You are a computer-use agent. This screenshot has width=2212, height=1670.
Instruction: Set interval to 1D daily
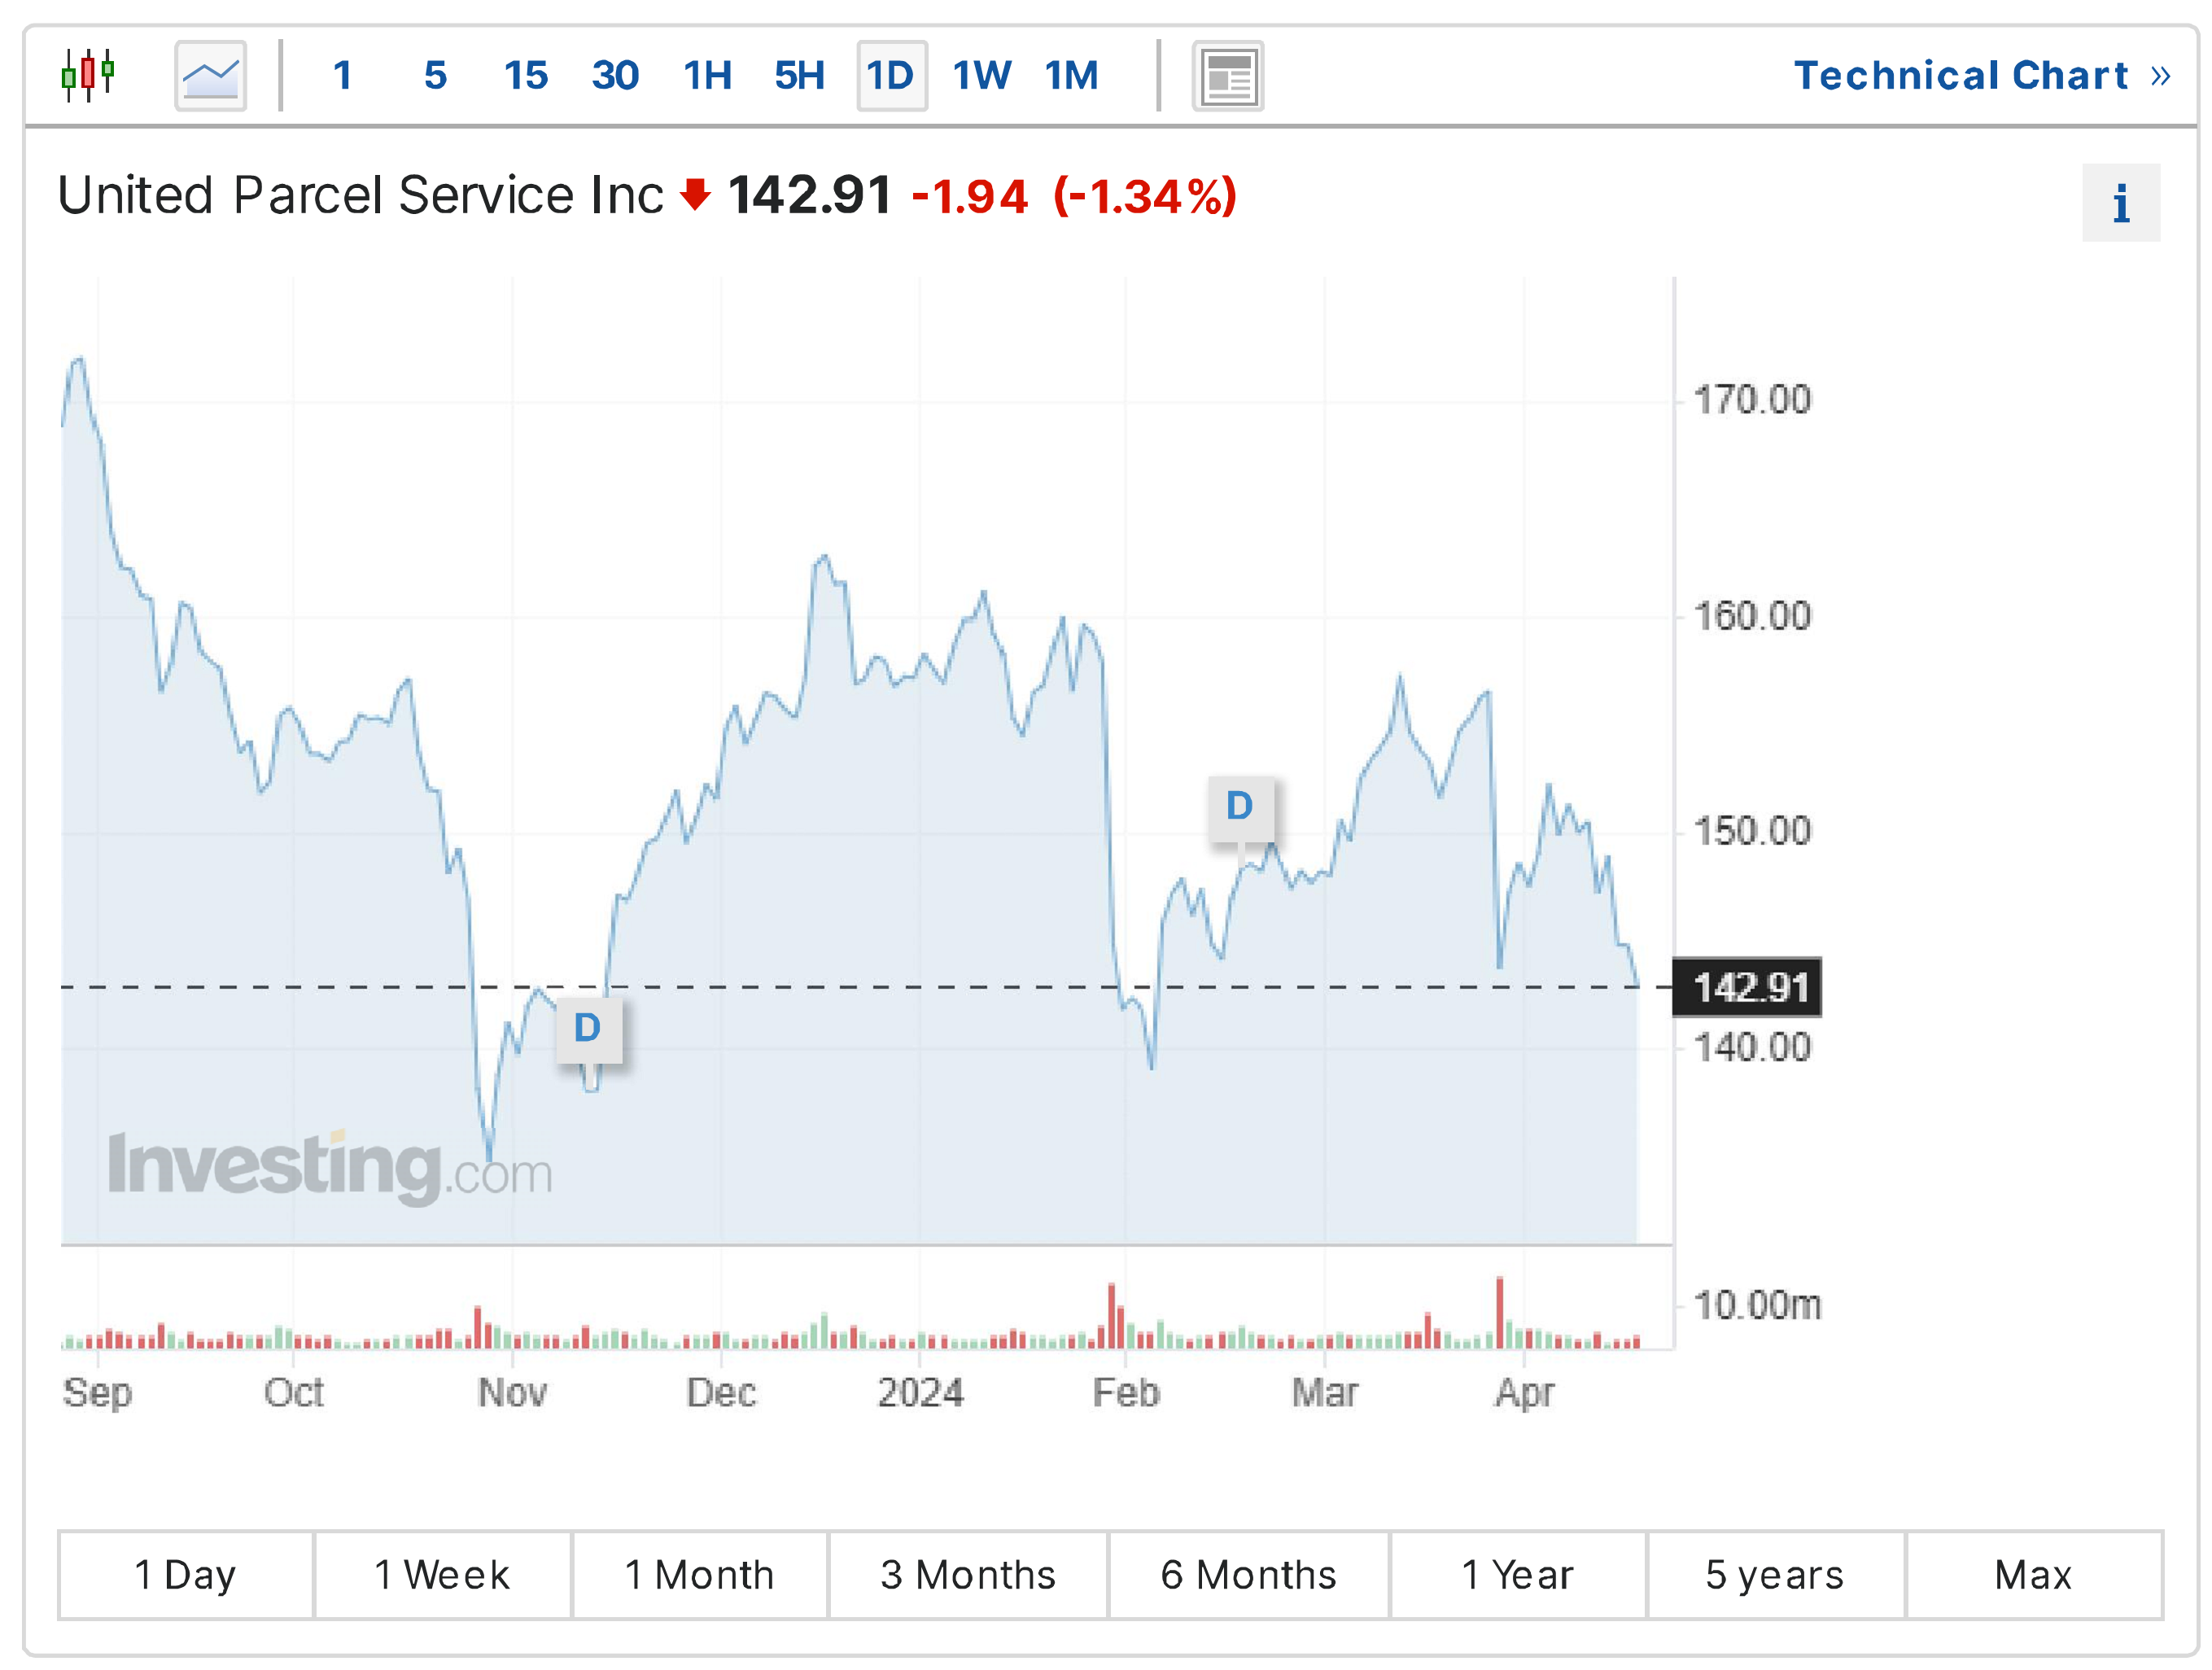(x=890, y=76)
